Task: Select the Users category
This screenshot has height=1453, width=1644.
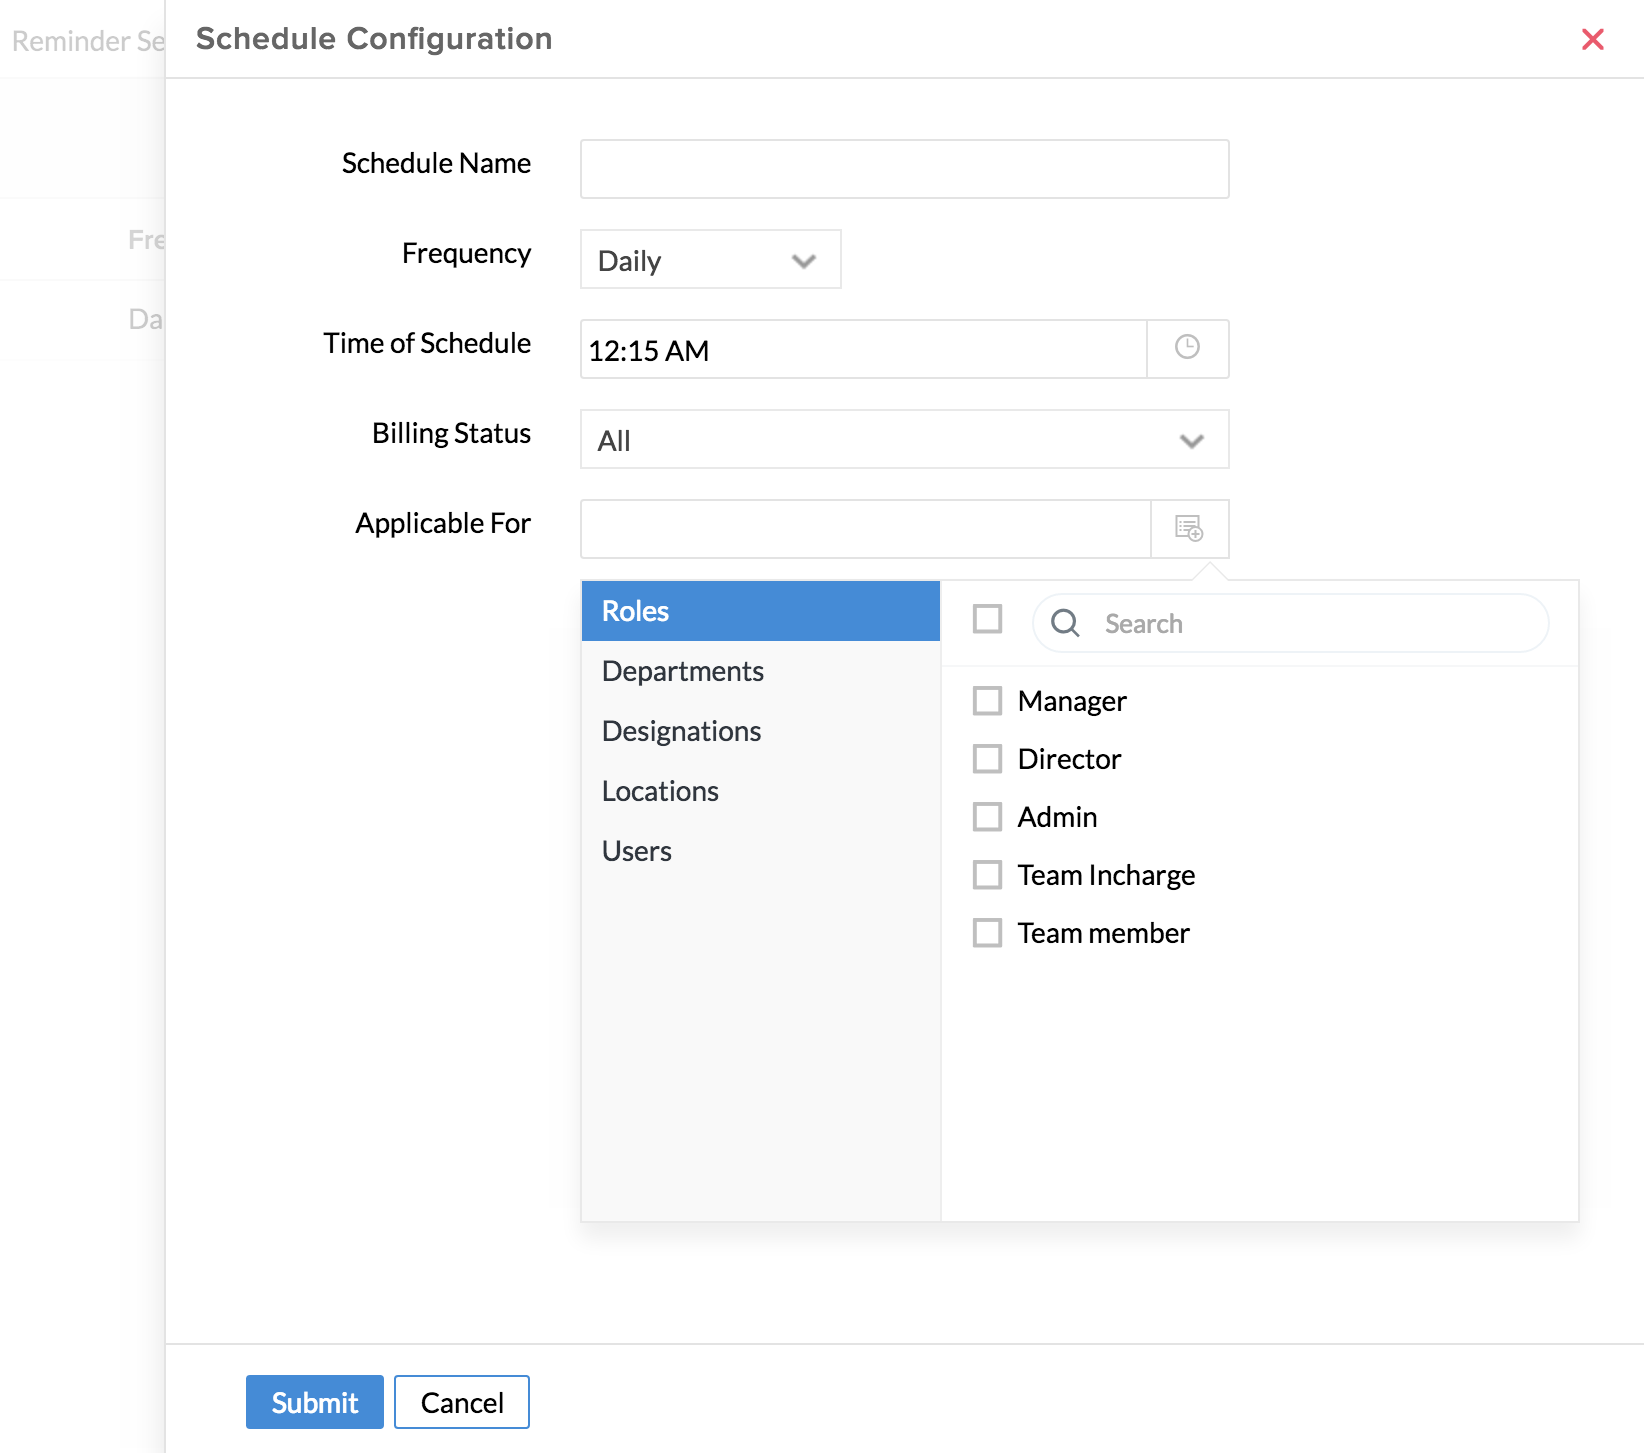Action: [x=637, y=851]
